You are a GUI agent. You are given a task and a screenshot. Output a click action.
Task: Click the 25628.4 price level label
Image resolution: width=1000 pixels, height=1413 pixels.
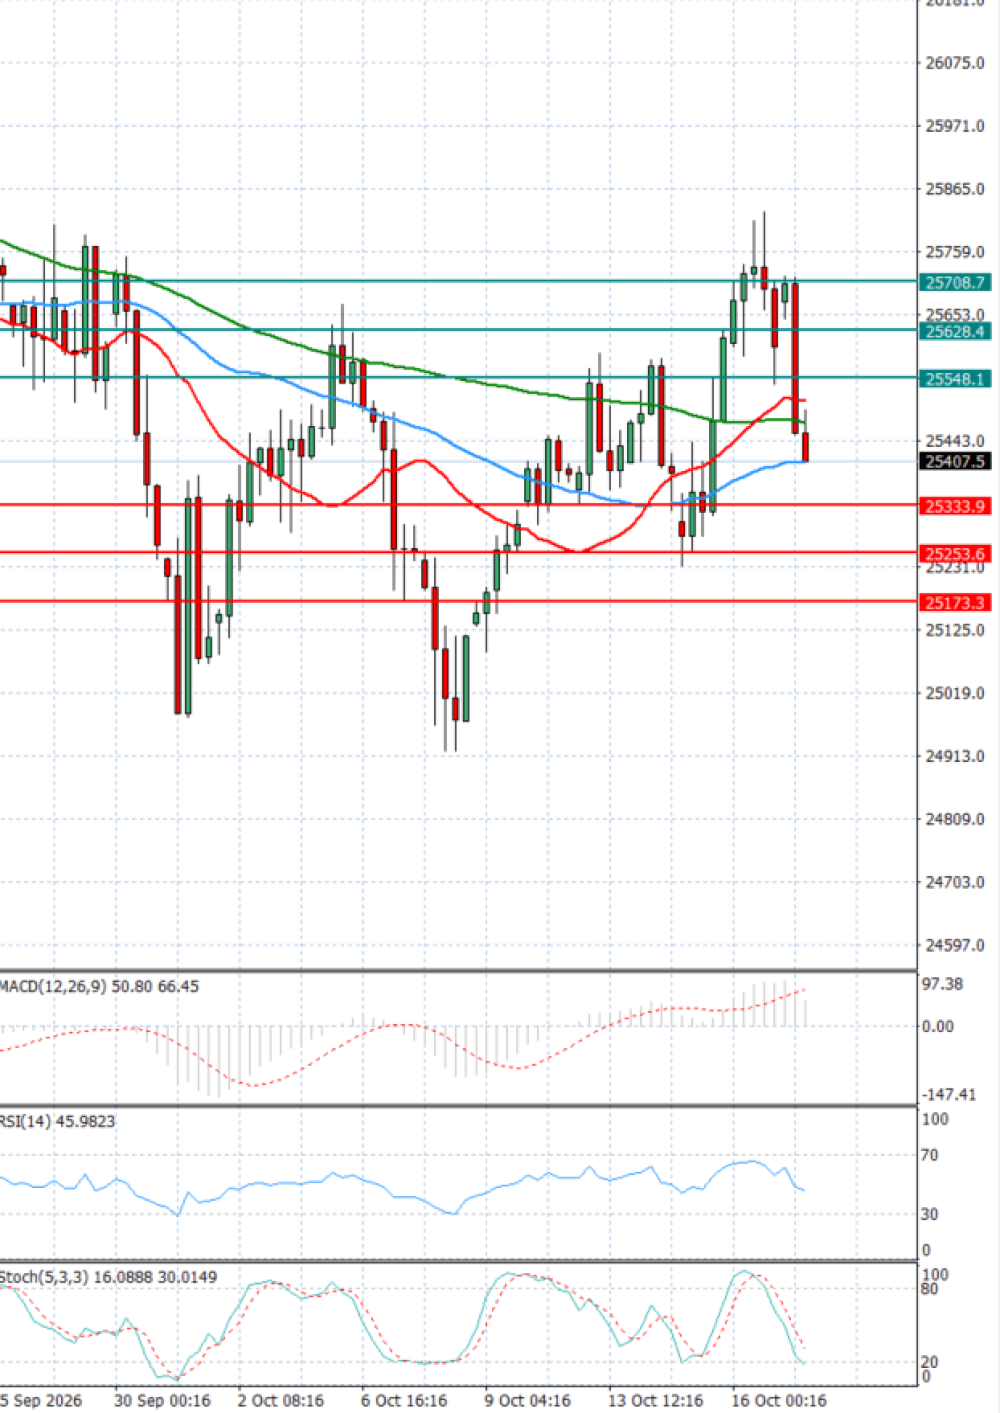pos(955,331)
